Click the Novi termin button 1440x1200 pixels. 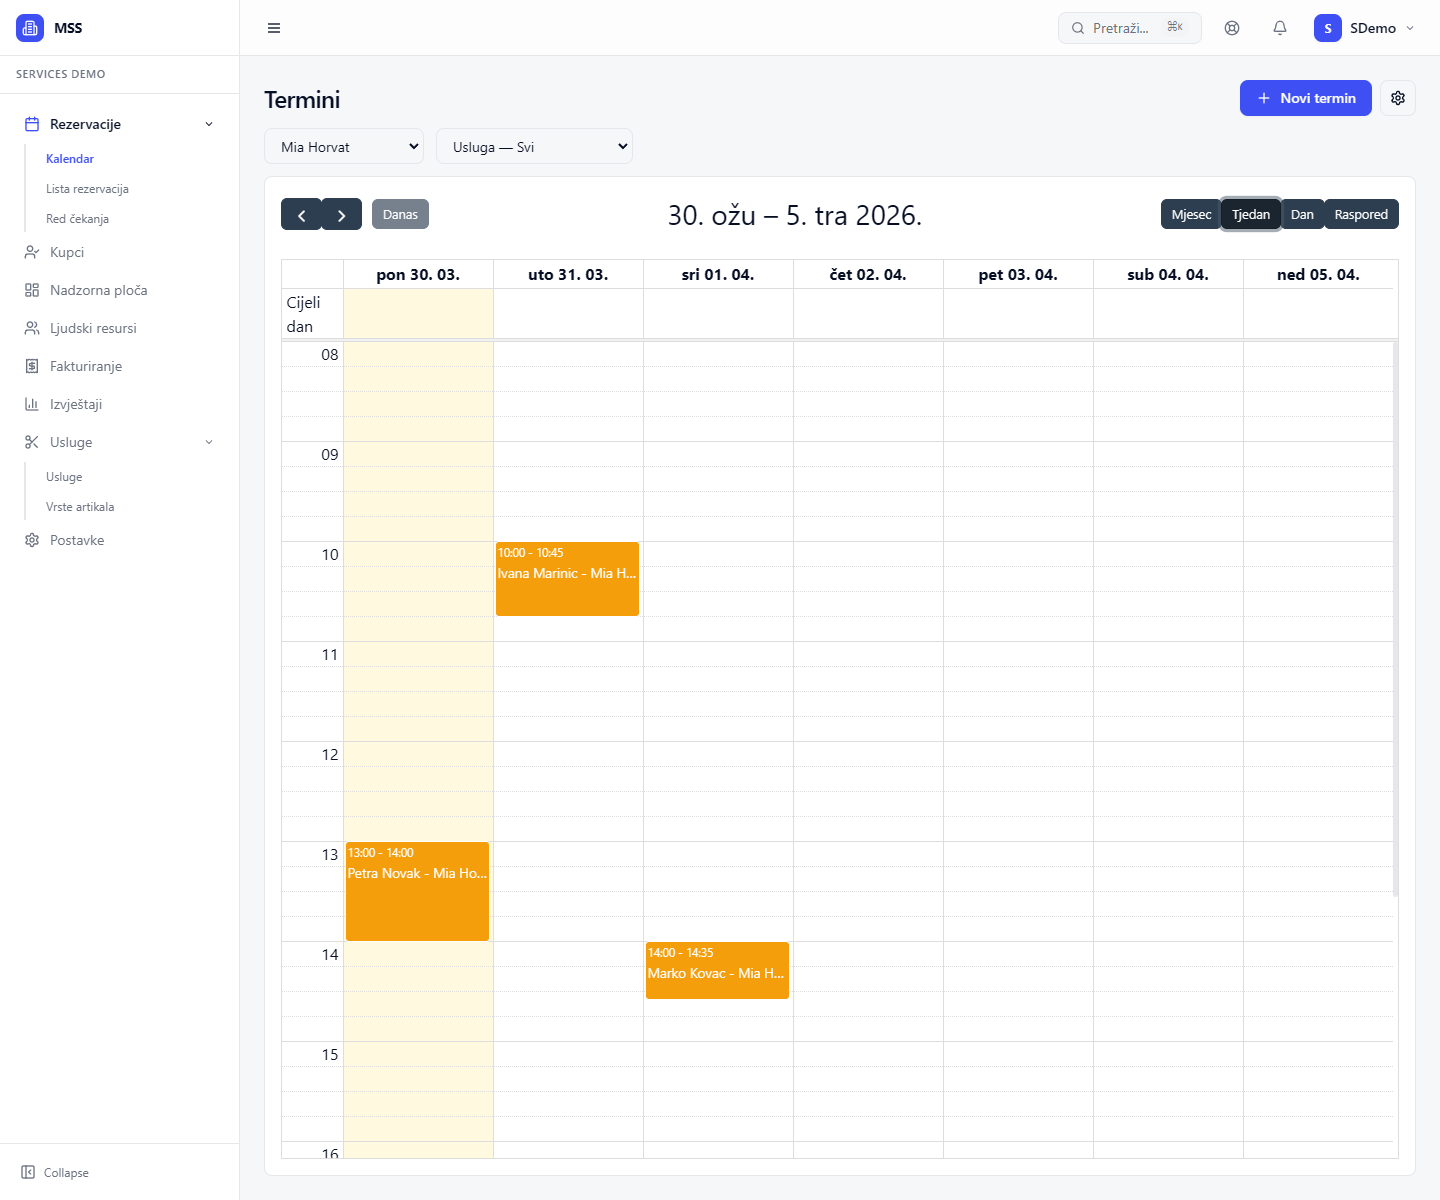pos(1305,98)
